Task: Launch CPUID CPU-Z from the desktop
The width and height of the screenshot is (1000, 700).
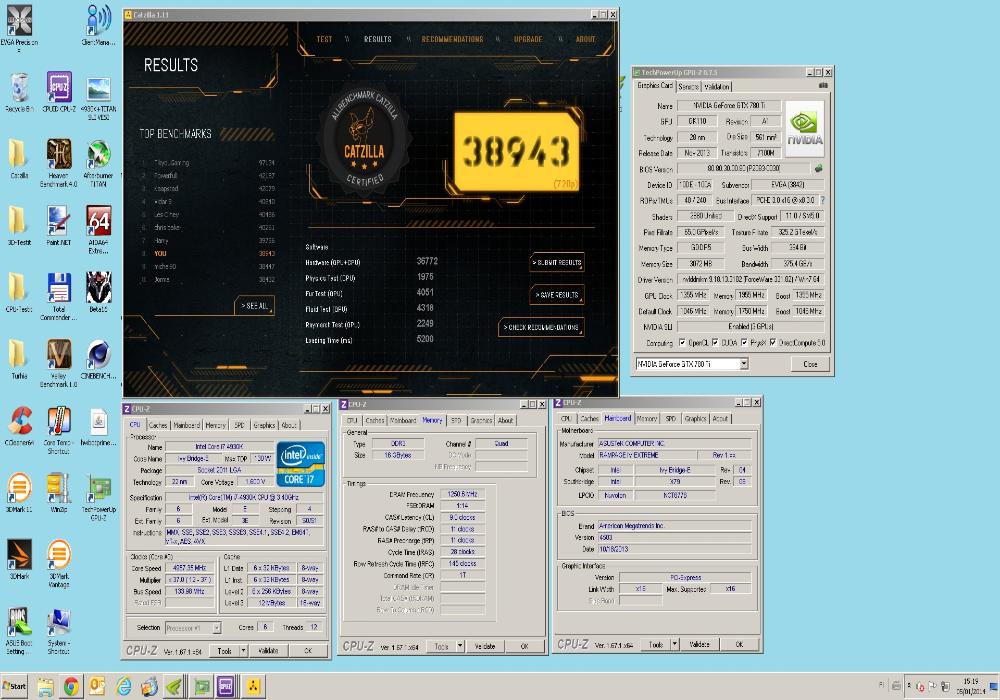Action: [59, 93]
